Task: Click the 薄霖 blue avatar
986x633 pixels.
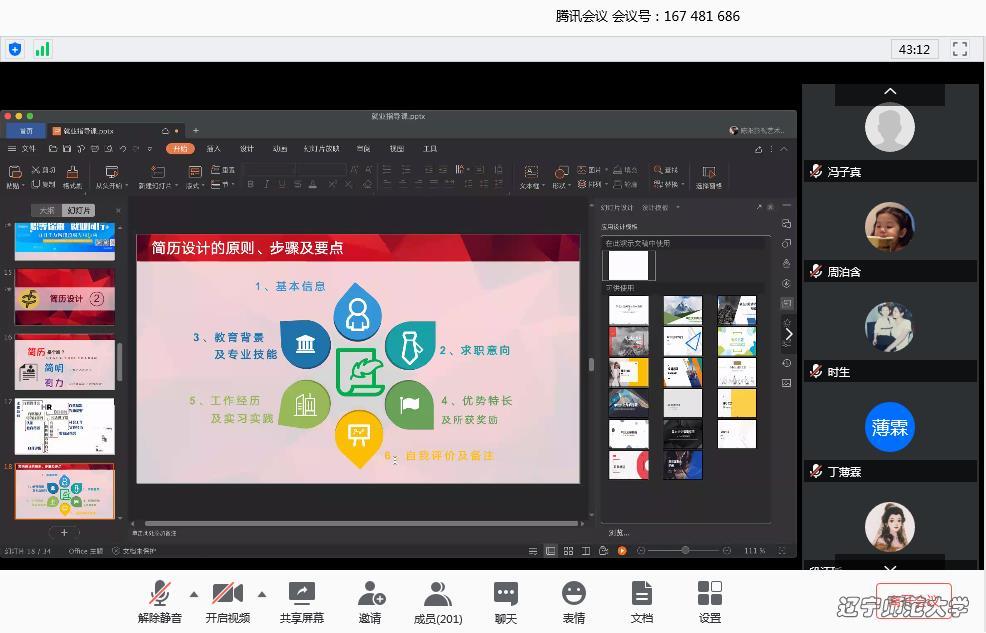Action: [x=890, y=427]
